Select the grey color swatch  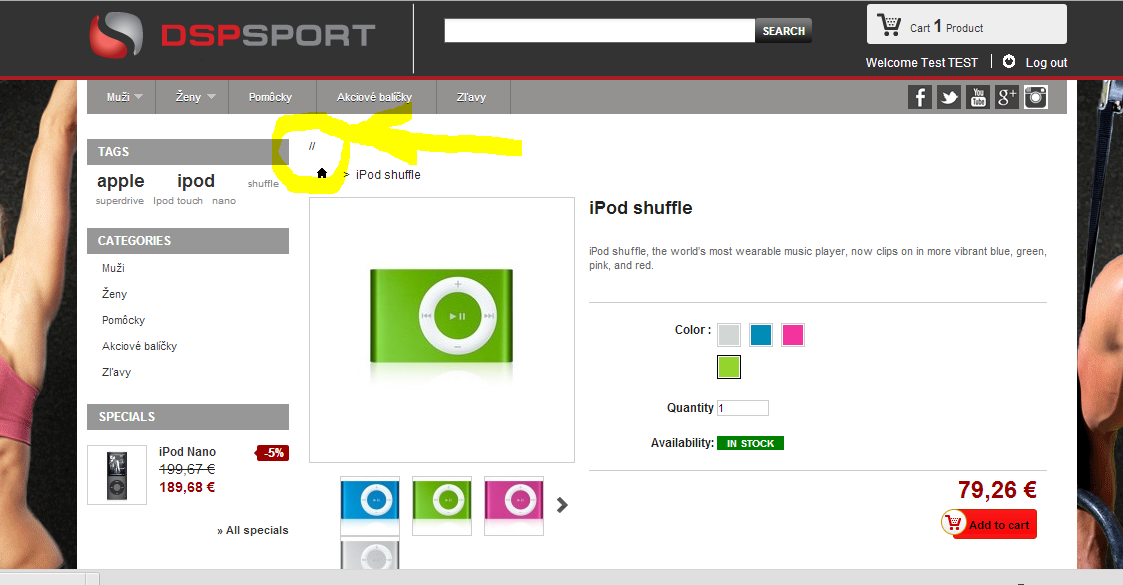tap(728, 334)
